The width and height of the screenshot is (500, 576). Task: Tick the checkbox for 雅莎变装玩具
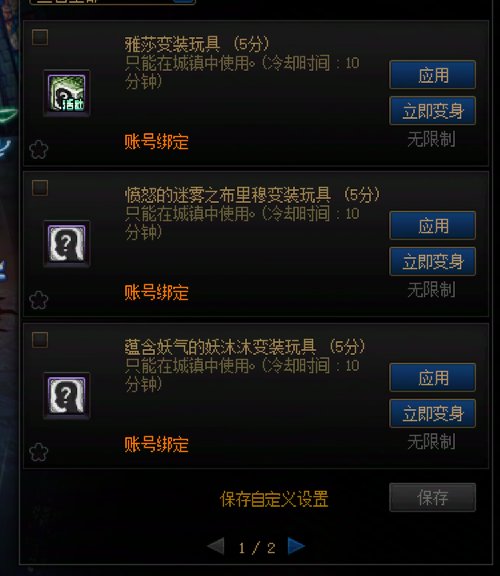tap(40, 37)
